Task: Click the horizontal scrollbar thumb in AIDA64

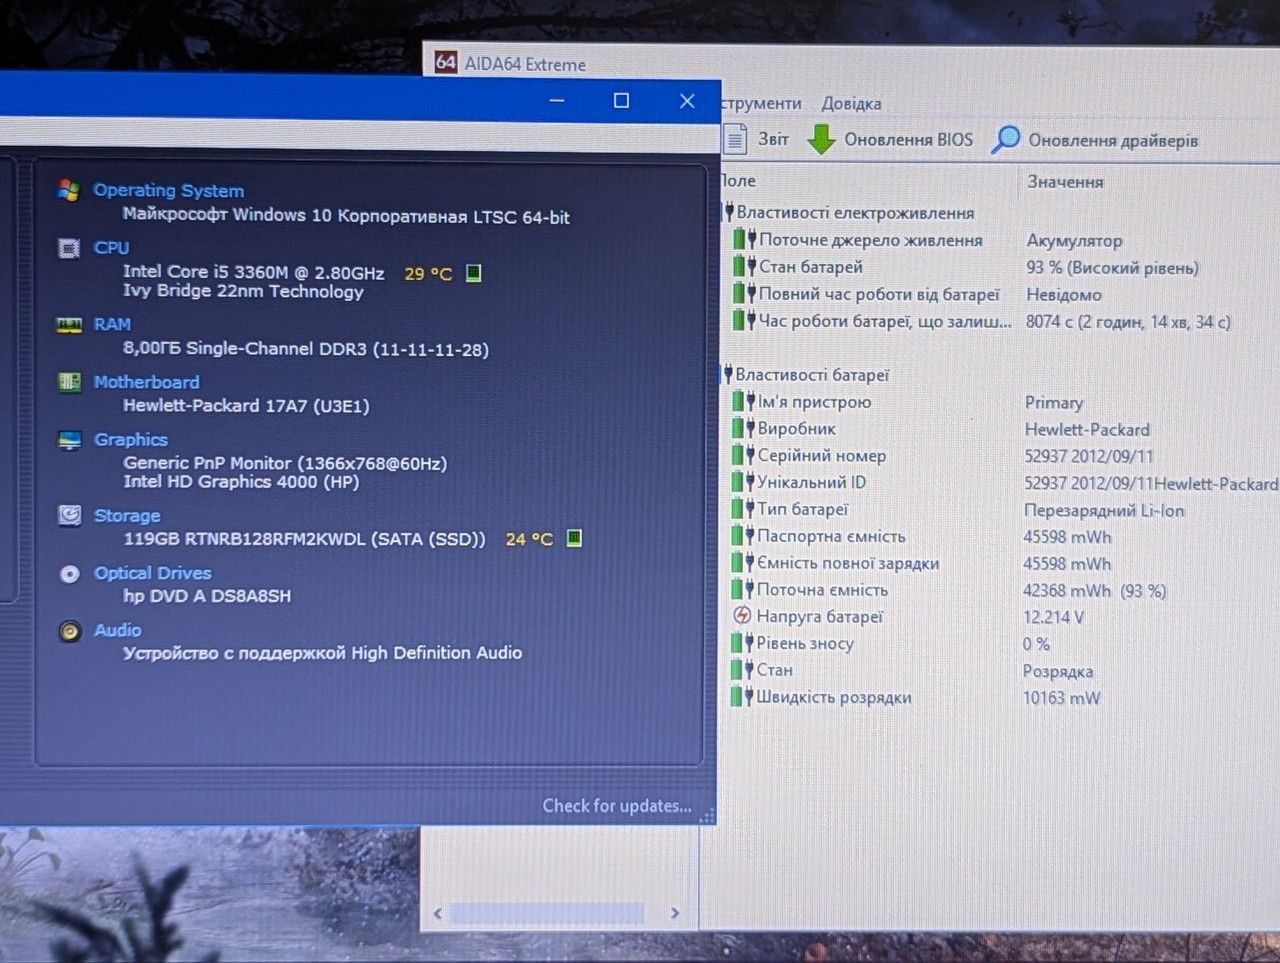Action: pos(547,913)
